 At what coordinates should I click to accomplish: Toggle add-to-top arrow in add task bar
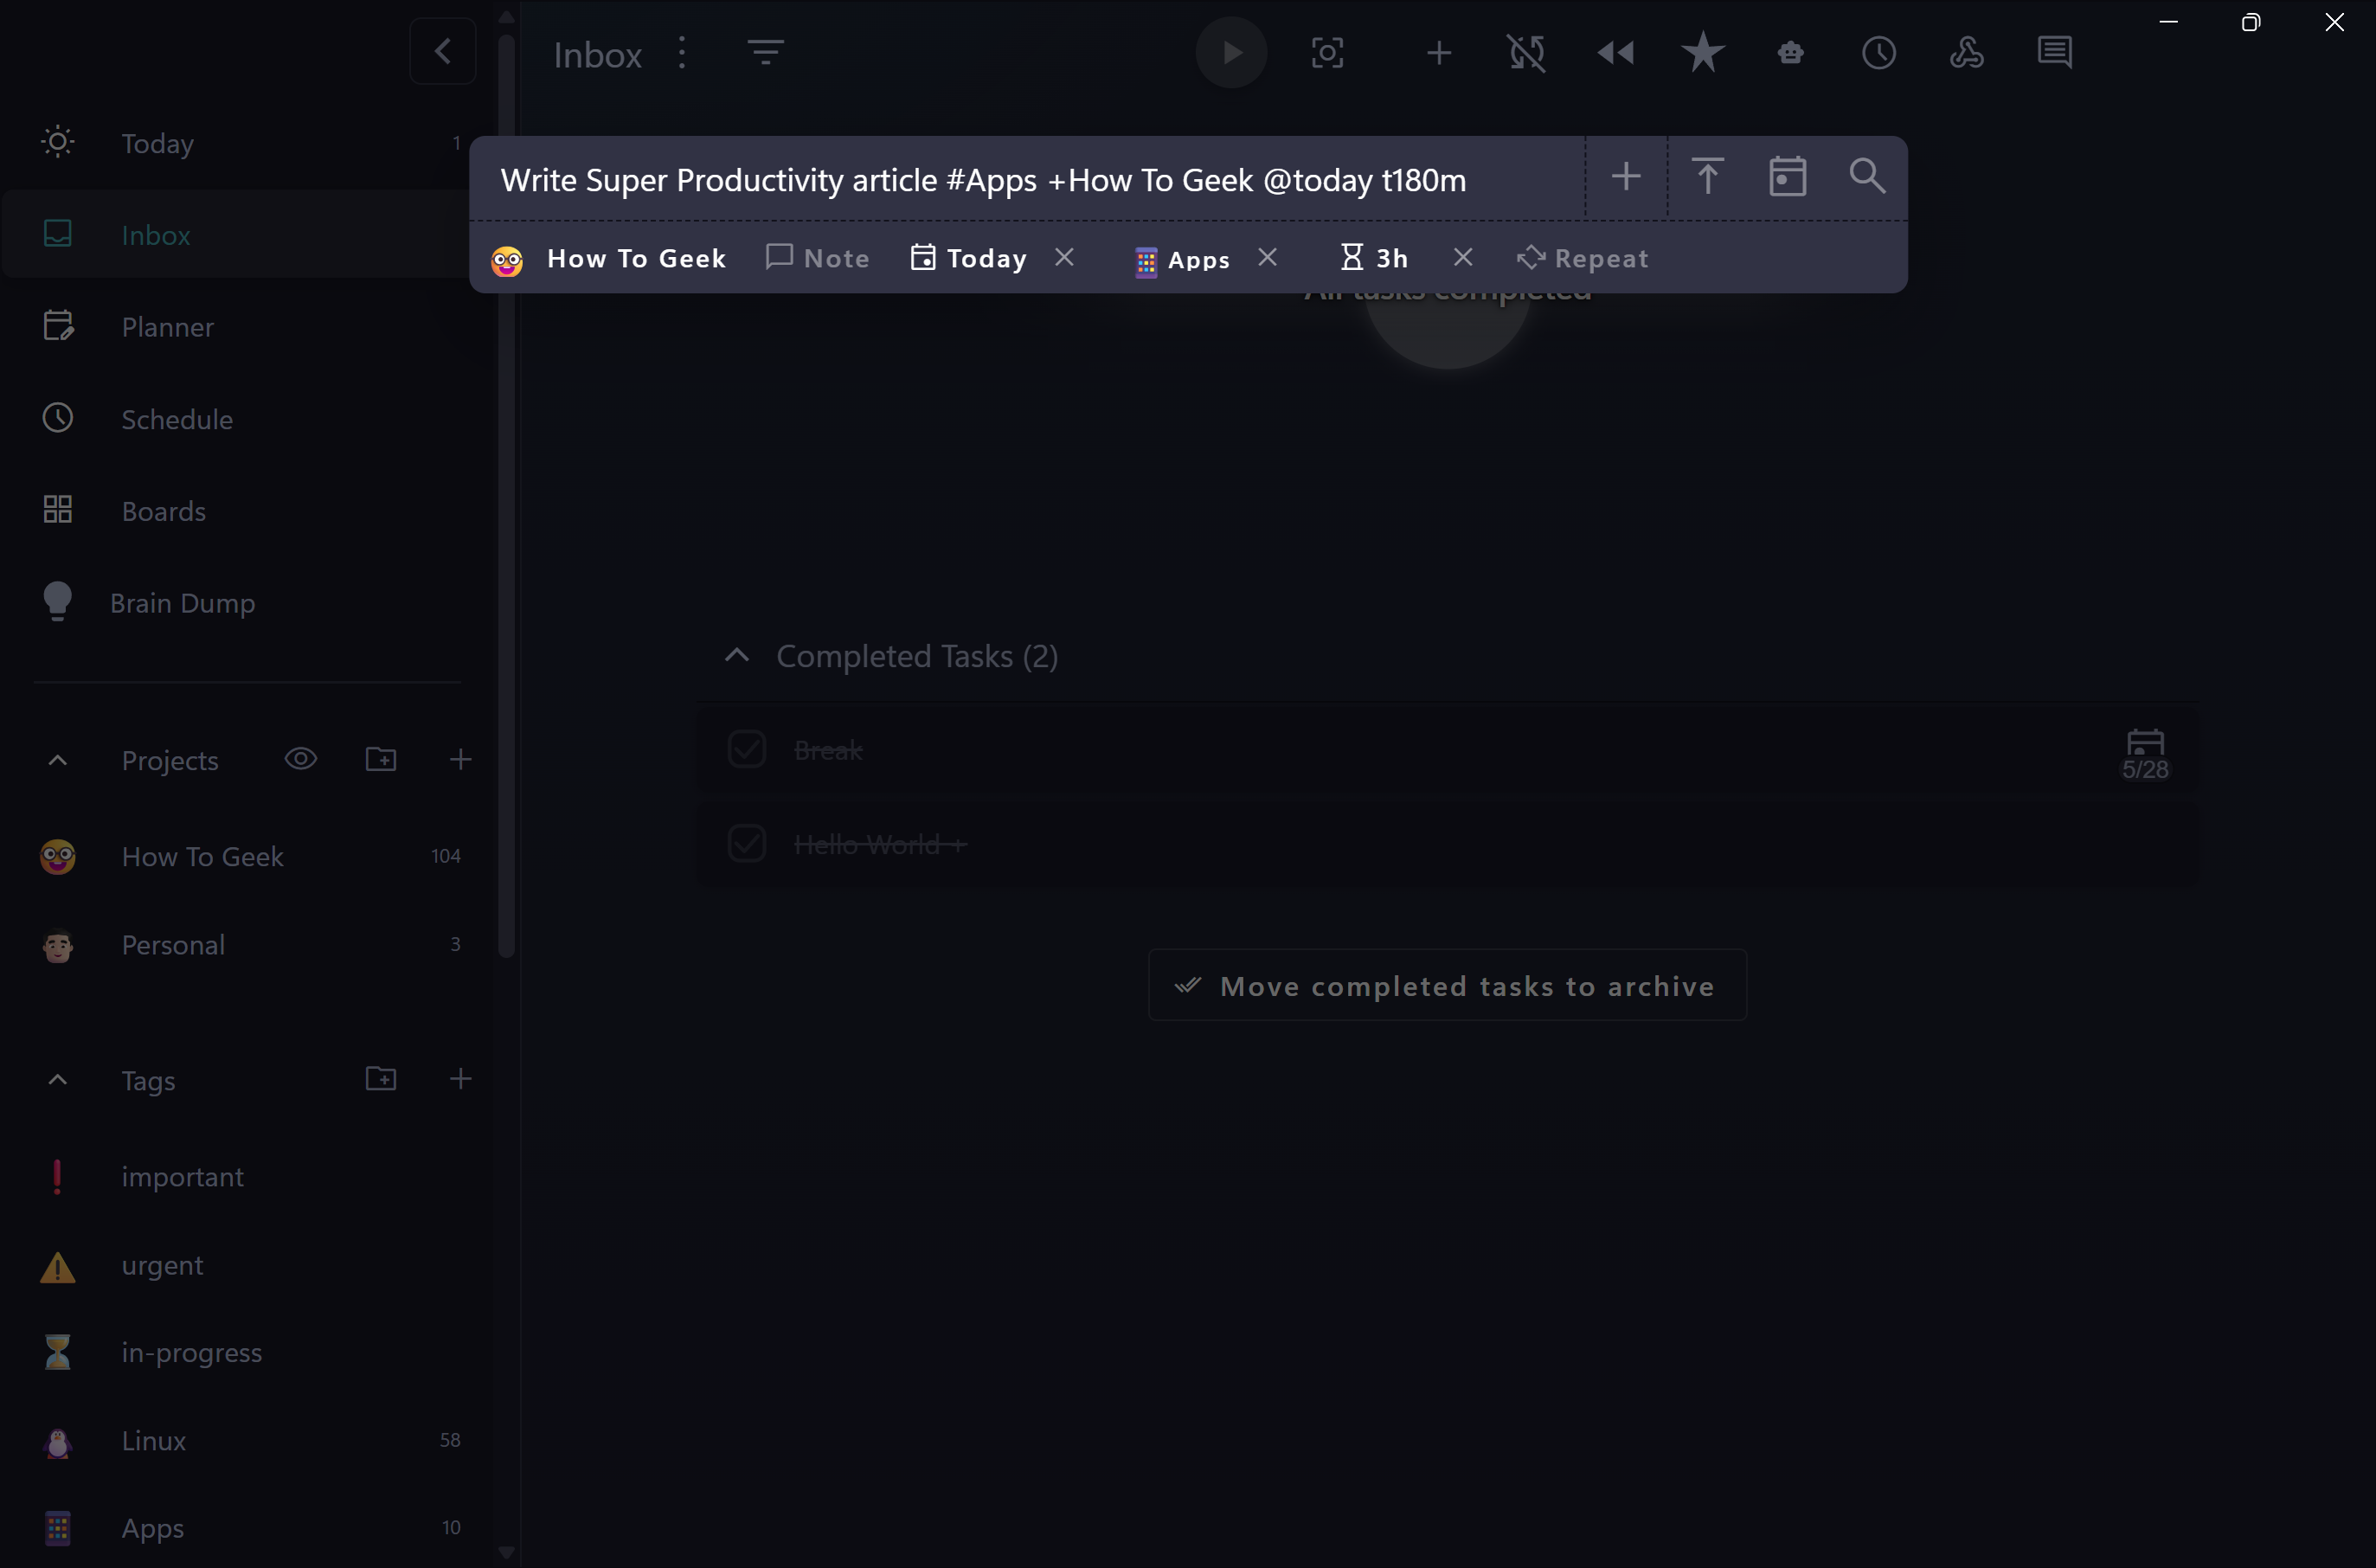[x=1707, y=177]
